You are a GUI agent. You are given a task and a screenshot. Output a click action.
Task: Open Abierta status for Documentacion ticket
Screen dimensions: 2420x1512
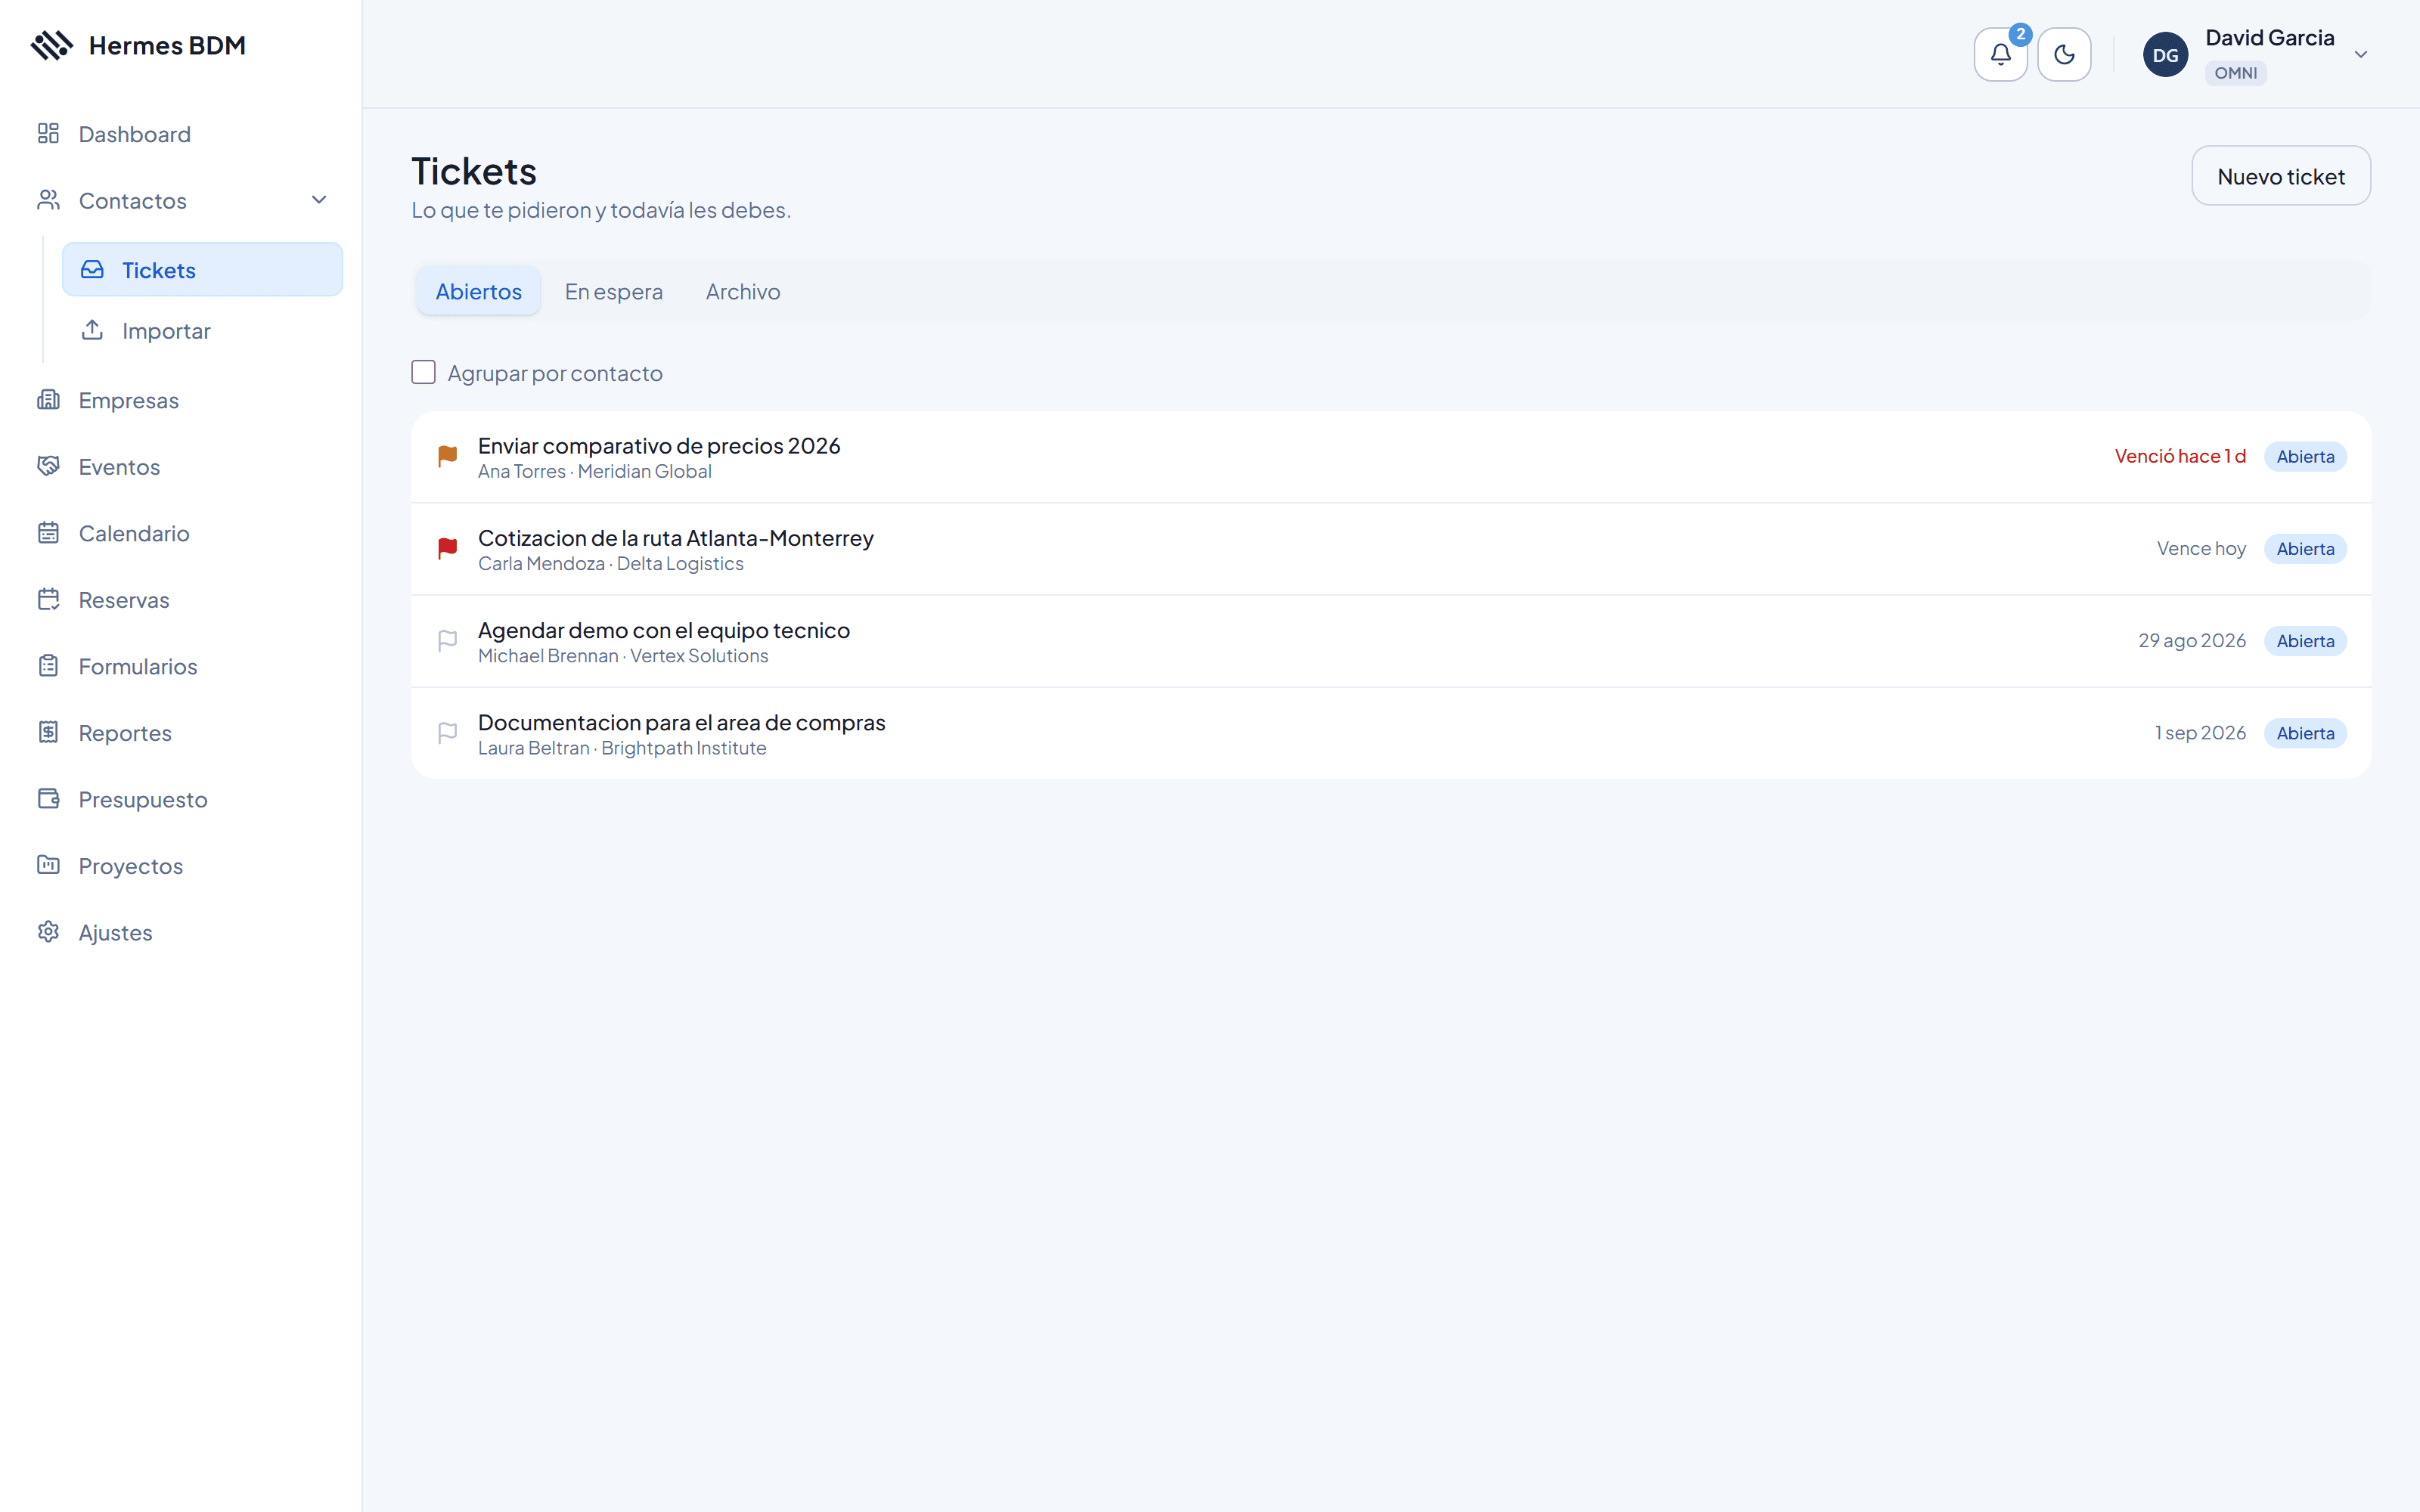tap(2304, 733)
